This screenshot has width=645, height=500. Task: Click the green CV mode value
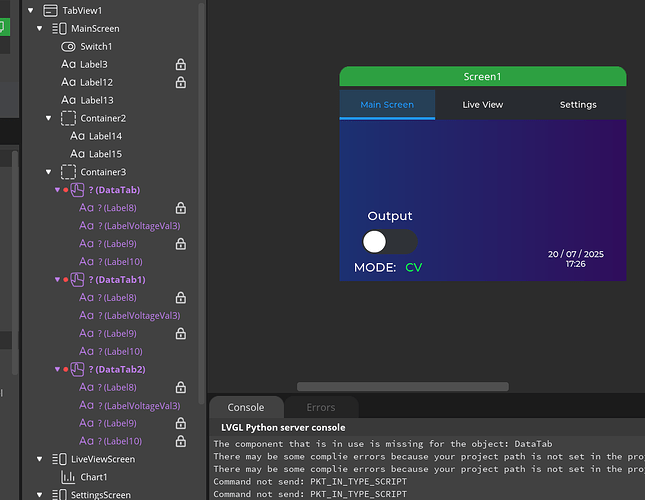tap(414, 268)
